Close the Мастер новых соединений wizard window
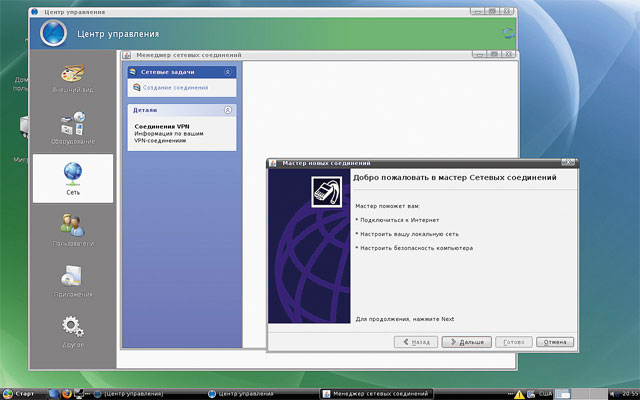This screenshot has width=640, height=400. pyautogui.click(x=568, y=162)
